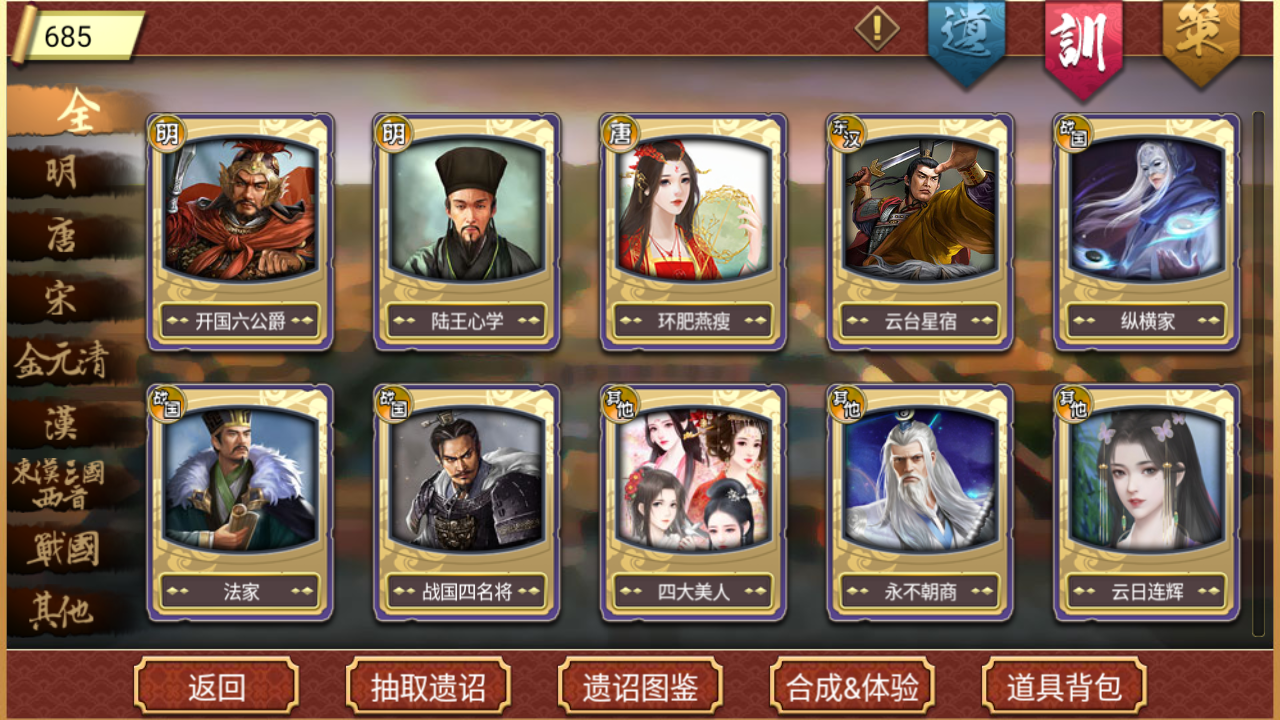This screenshot has width=1280, height=720.
Task: Open 合成&体验 button
Action: click(x=852, y=687)
